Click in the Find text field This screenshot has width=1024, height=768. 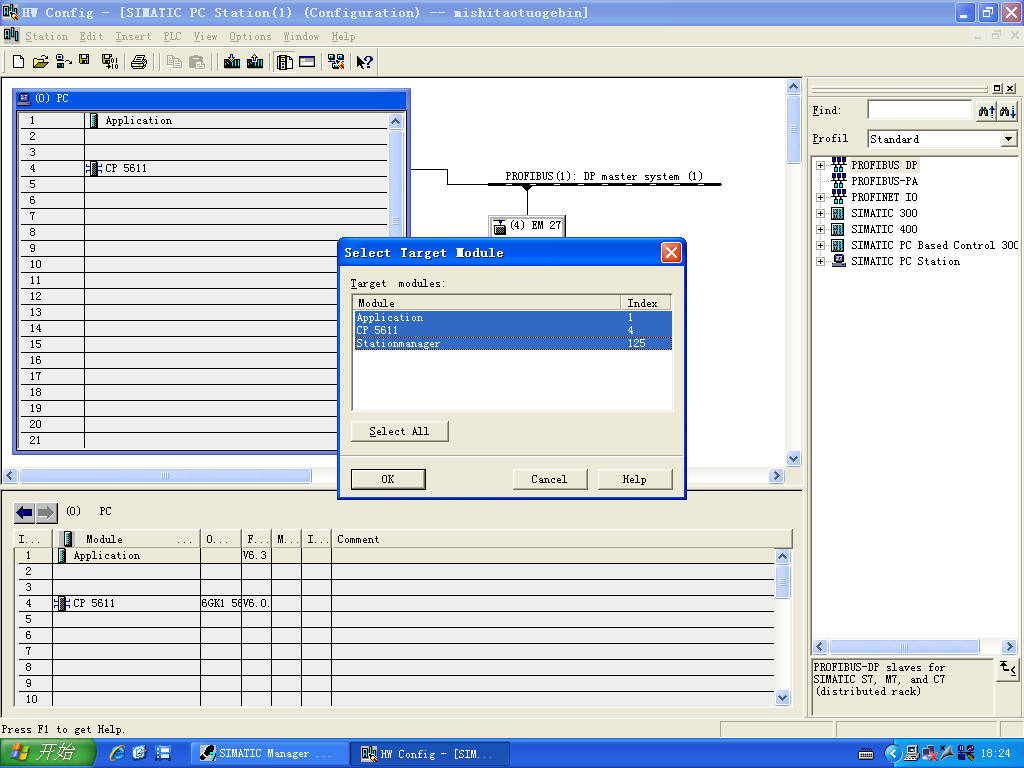pyautogui.click(x=919, y=110)
